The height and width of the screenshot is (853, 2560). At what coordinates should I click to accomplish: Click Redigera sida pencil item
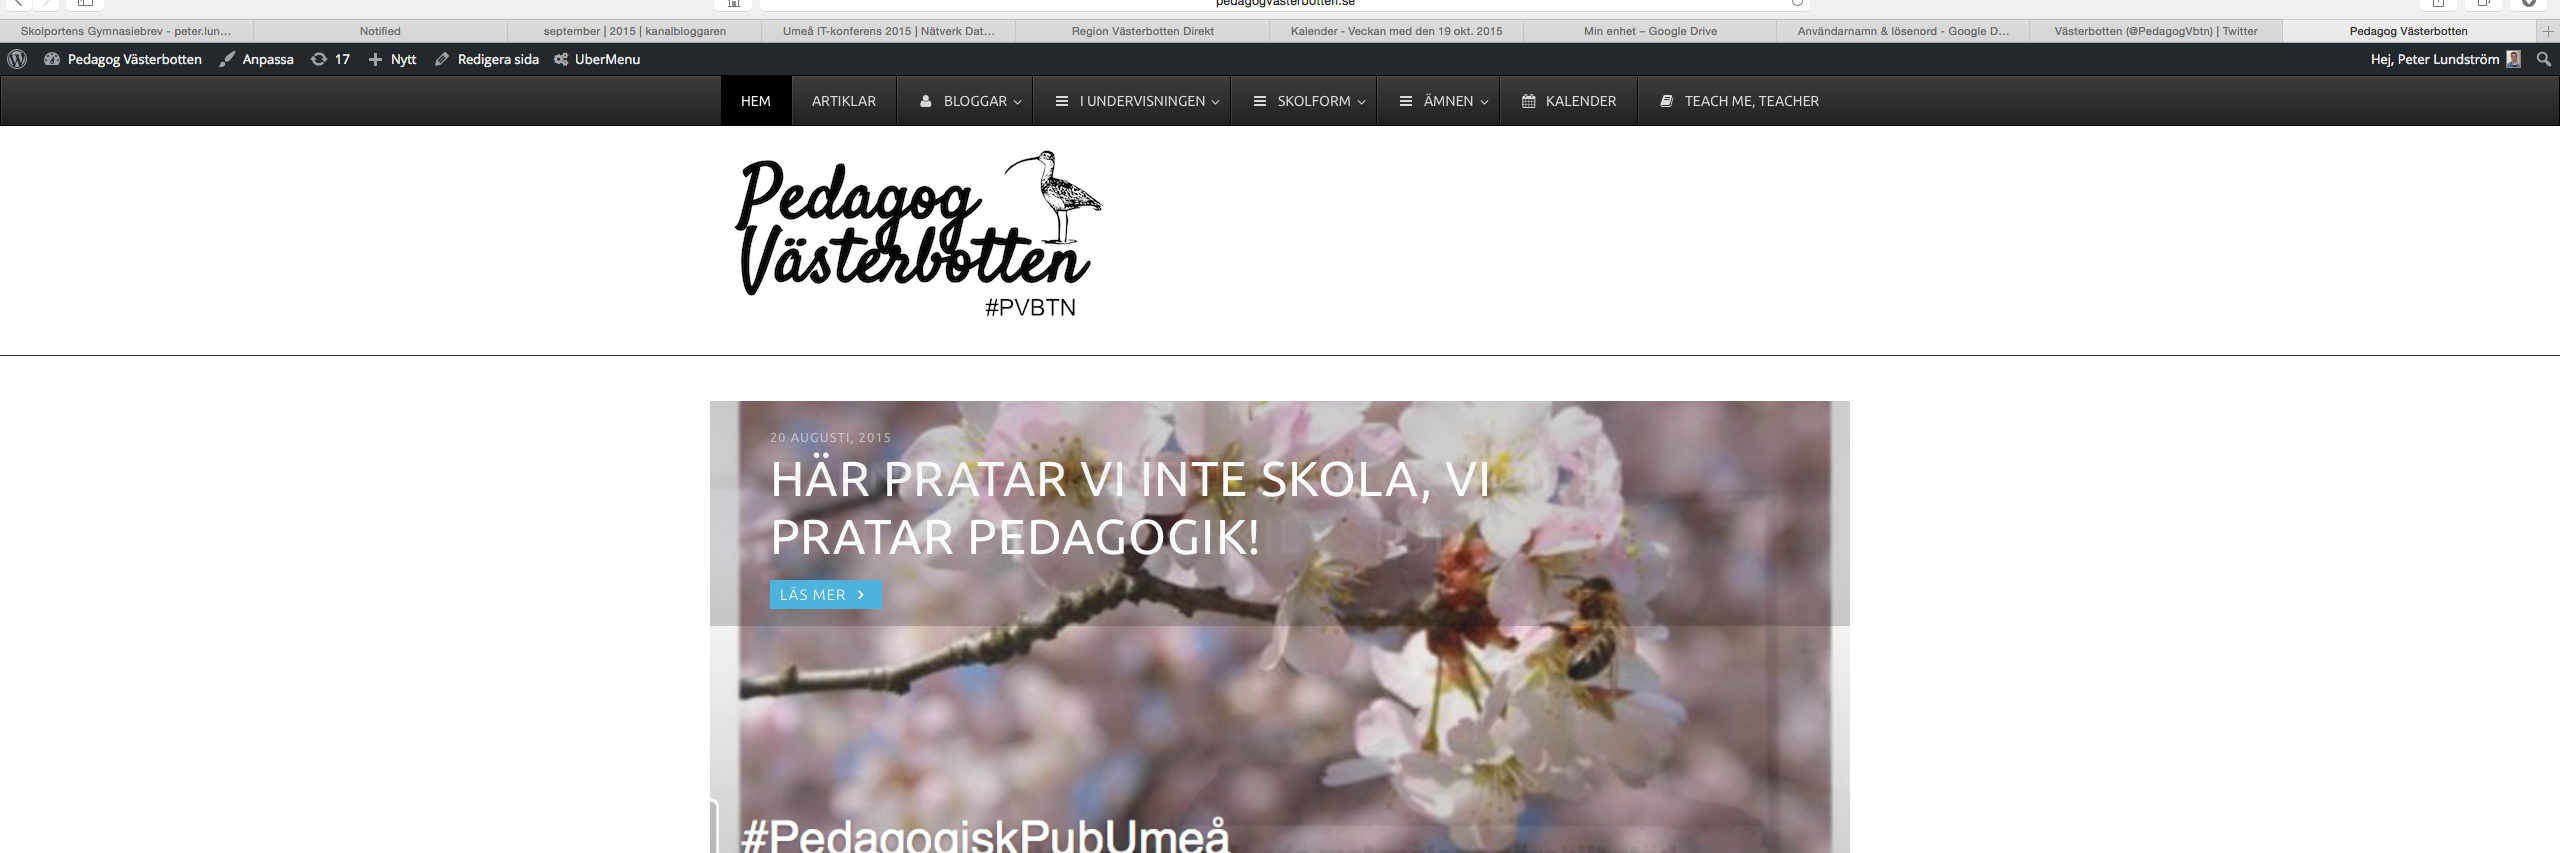[x=487, y=59]
